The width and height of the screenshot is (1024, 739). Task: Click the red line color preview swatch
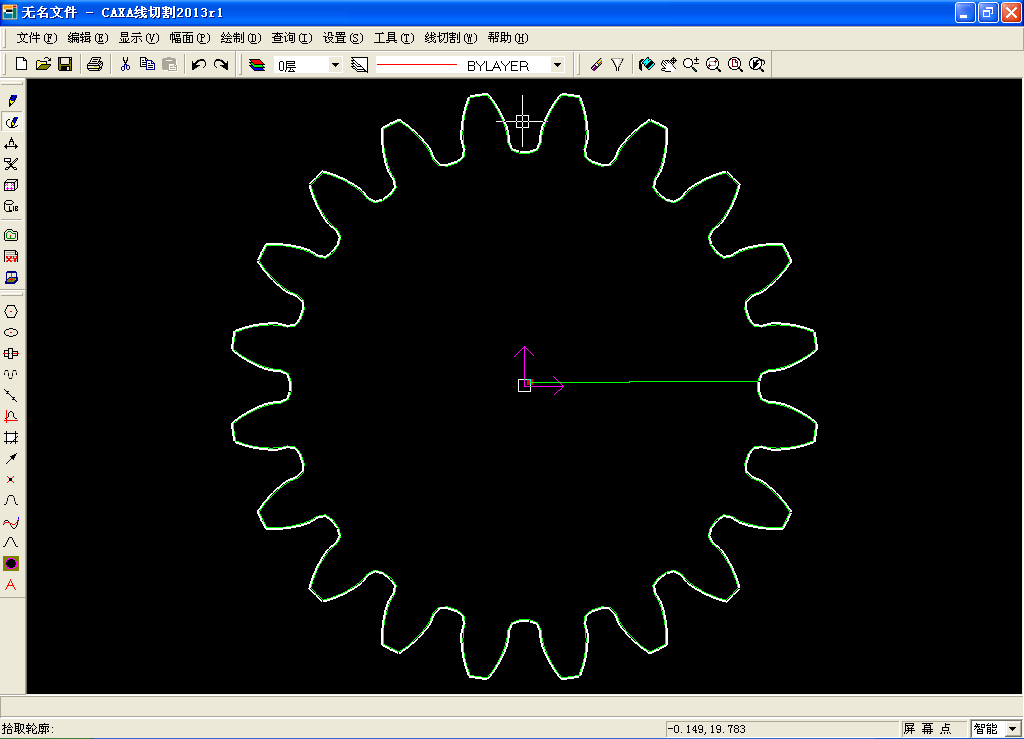416,65
